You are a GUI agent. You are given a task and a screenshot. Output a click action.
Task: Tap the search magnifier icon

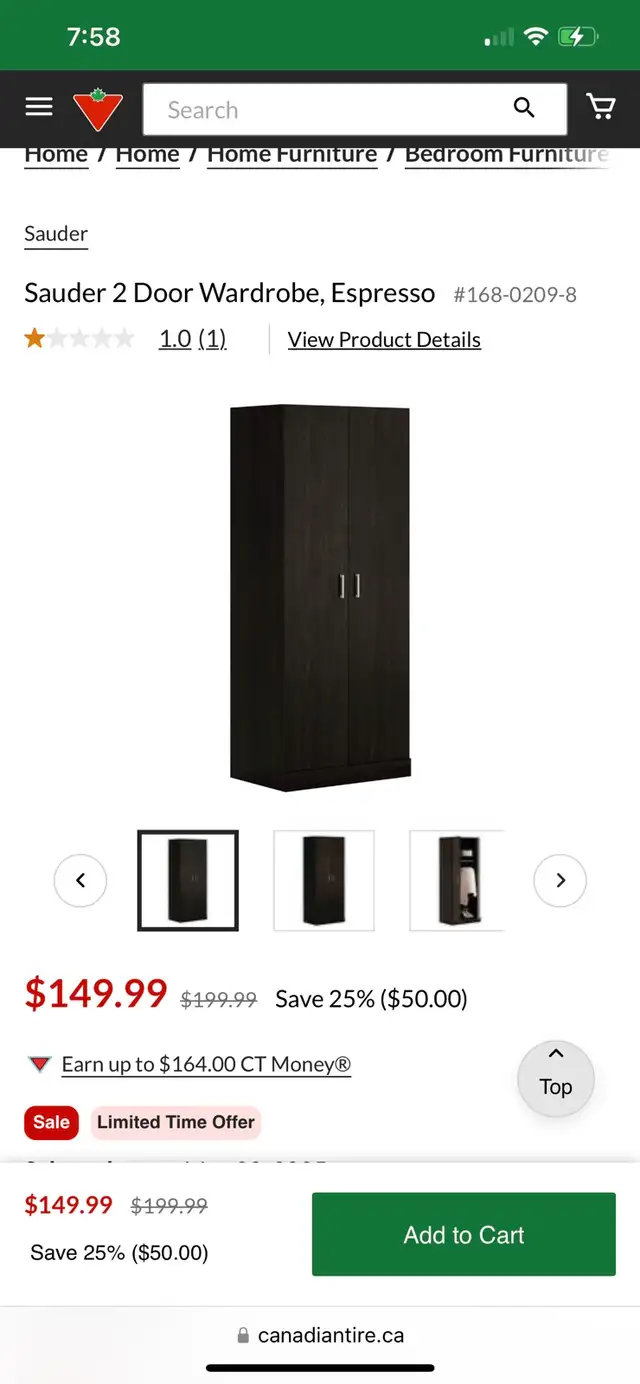[524, 108]
